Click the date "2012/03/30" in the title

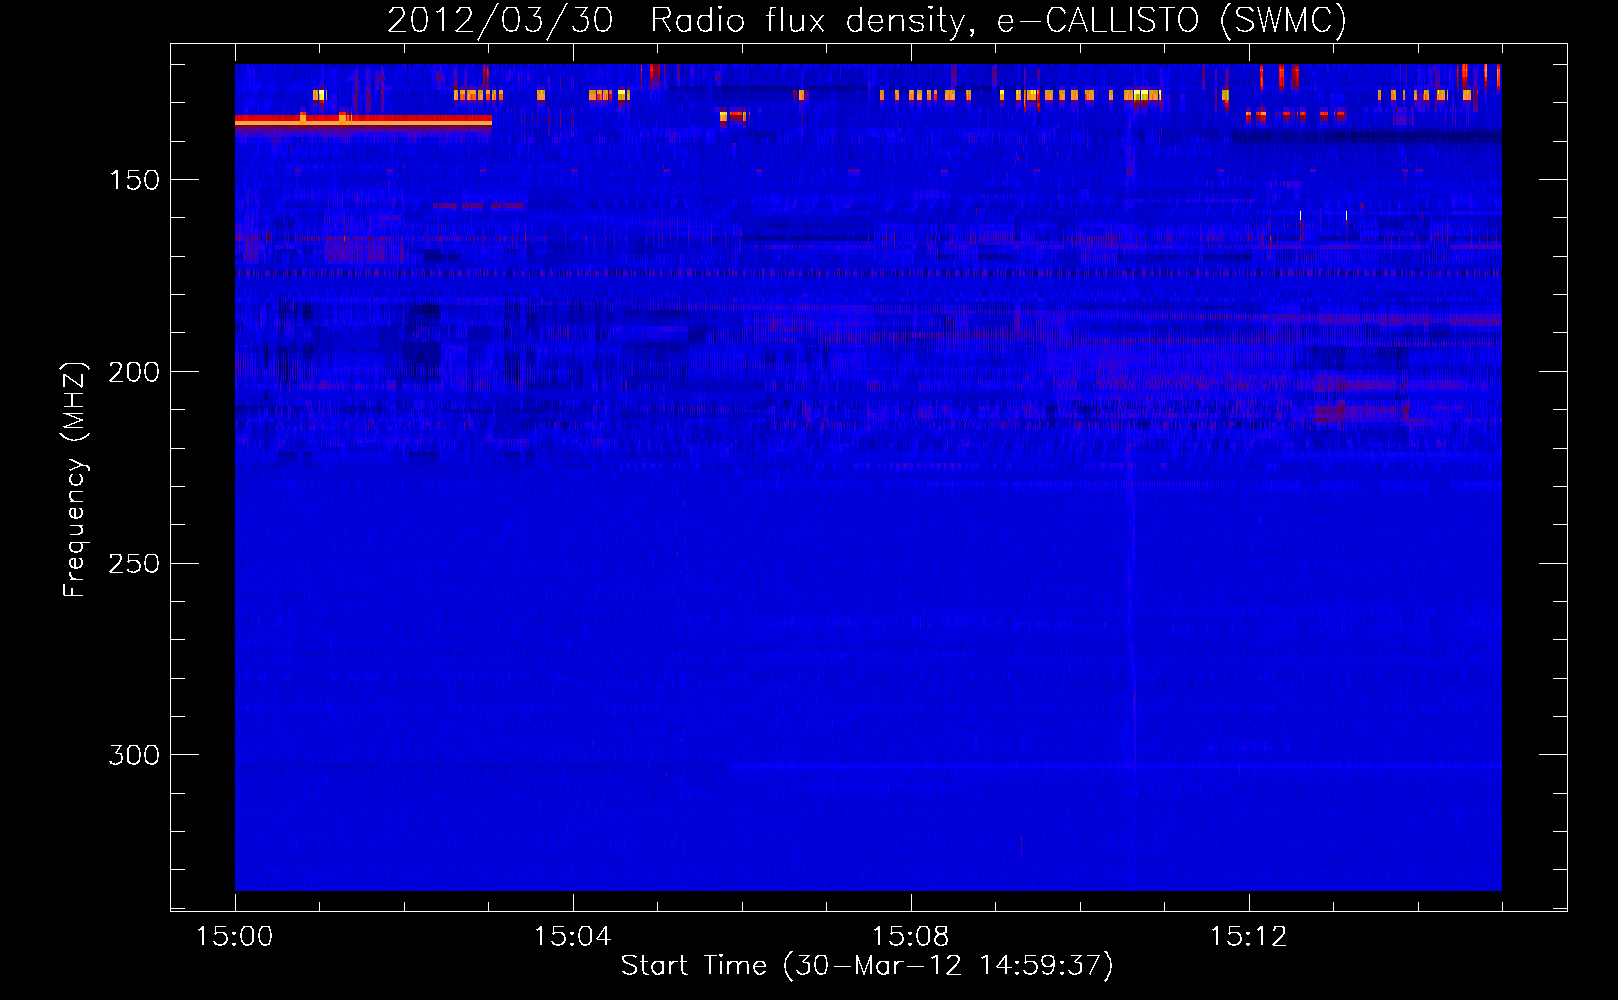(500, 20)
